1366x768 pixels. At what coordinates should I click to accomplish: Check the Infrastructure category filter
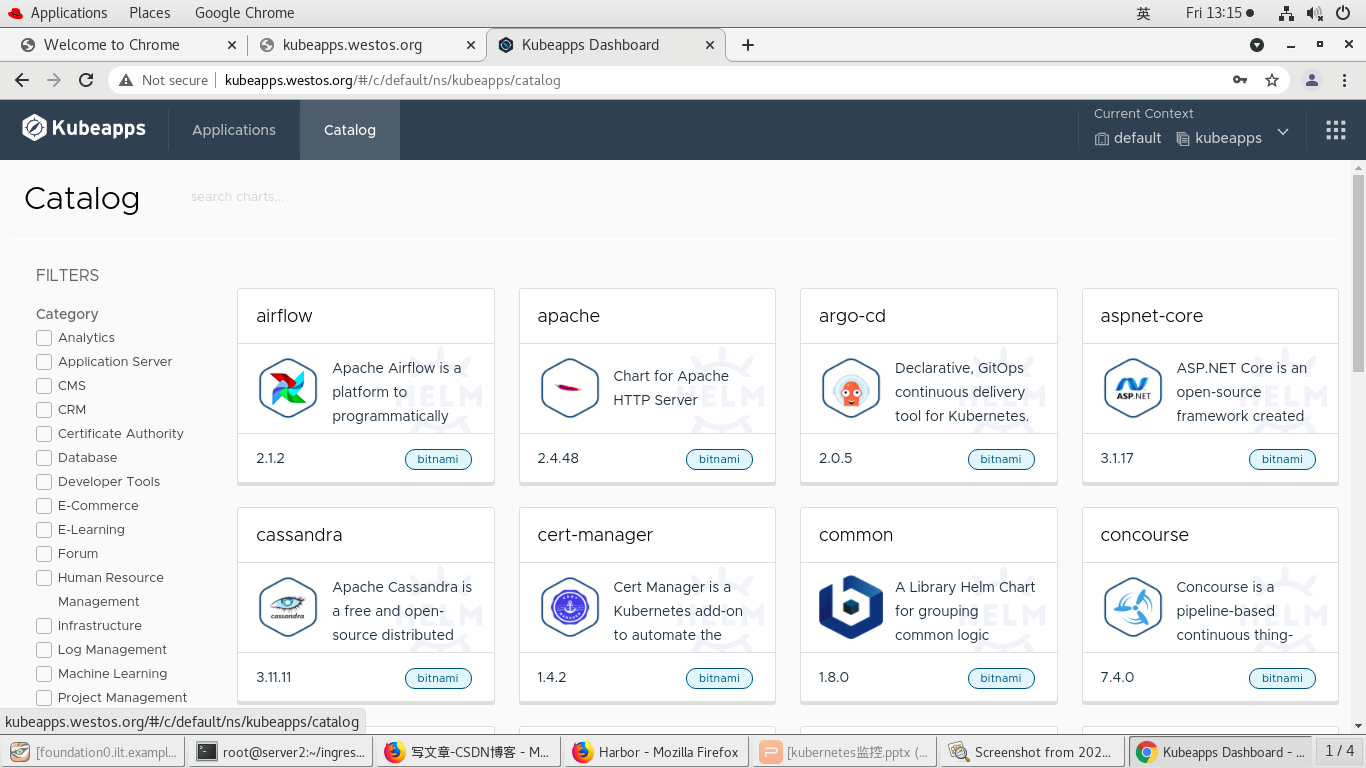44,626
